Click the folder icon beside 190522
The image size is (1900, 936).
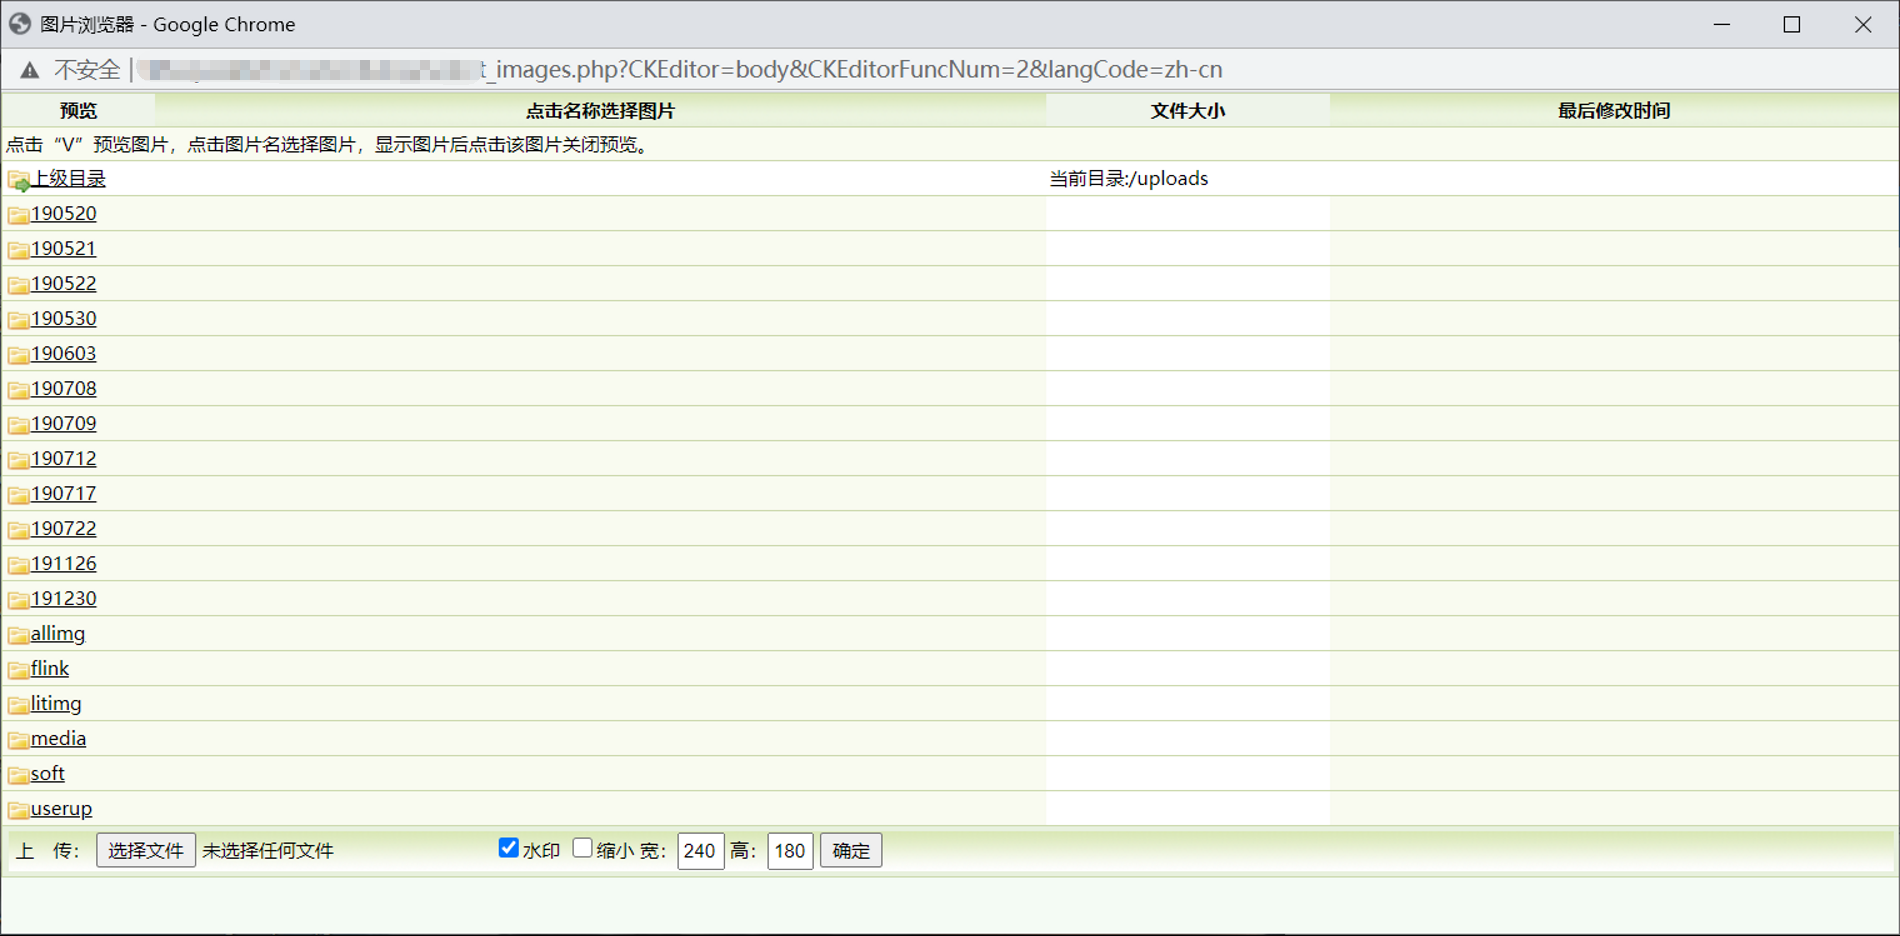(x=18, y=284)
